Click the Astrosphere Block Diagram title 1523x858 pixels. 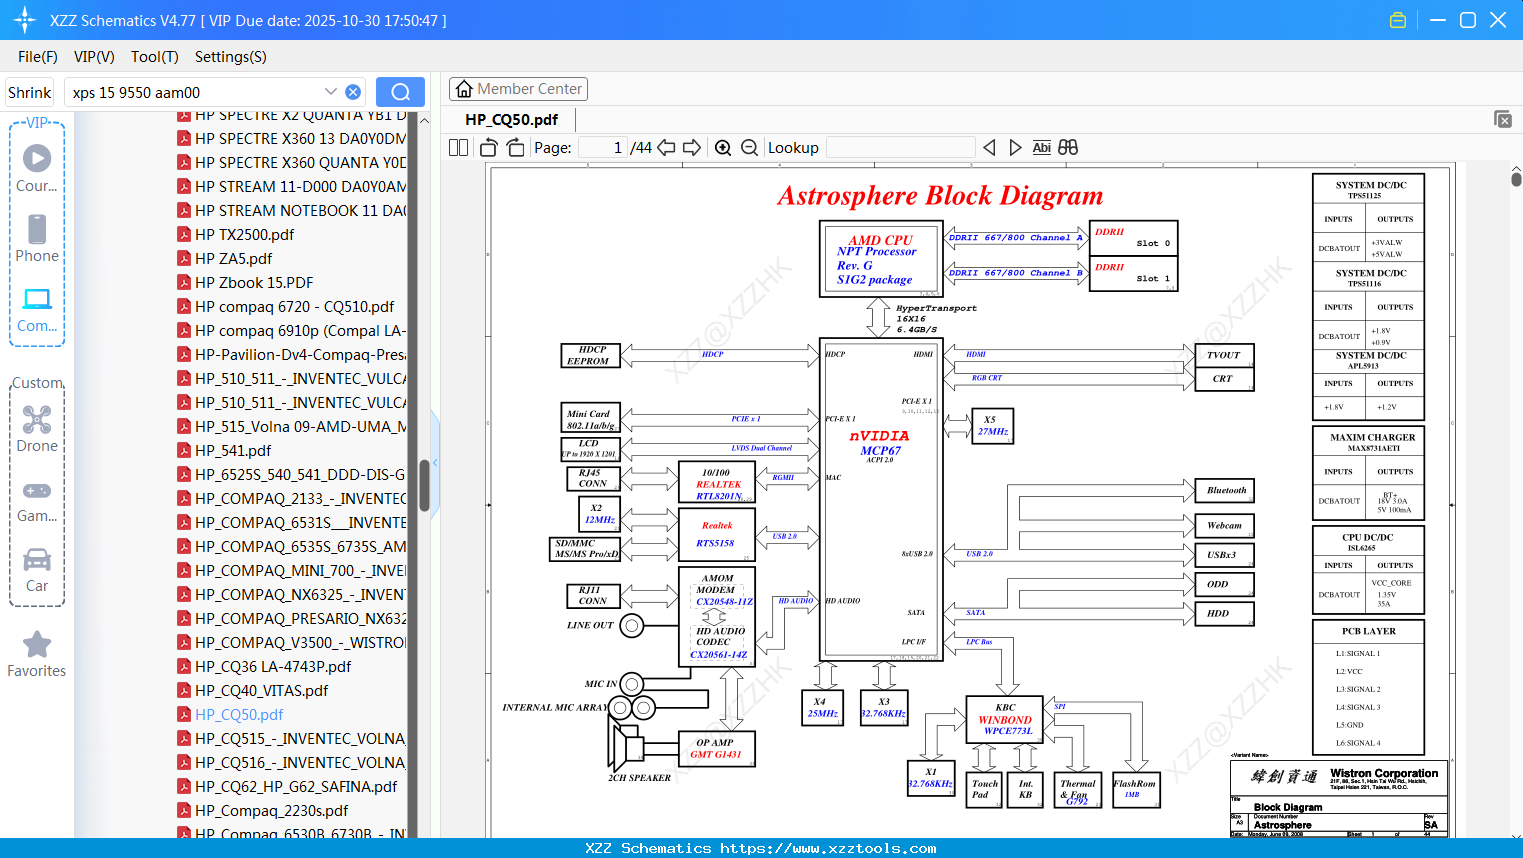pyautogui.click(x=940, y=195)
